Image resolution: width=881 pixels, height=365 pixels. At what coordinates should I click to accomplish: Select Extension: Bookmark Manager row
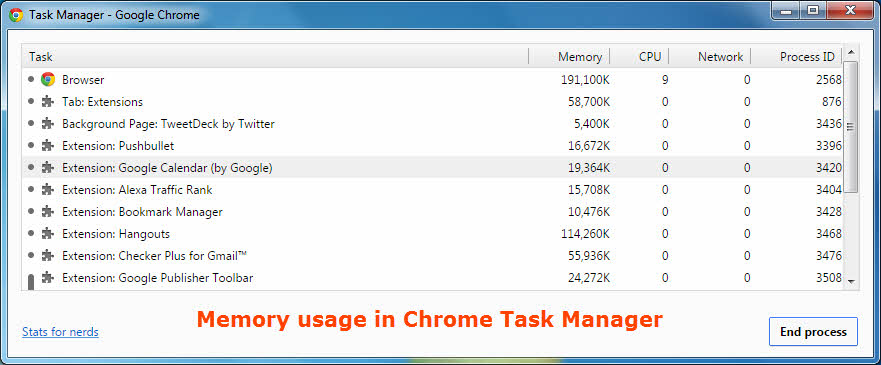[x=433, y=212]
